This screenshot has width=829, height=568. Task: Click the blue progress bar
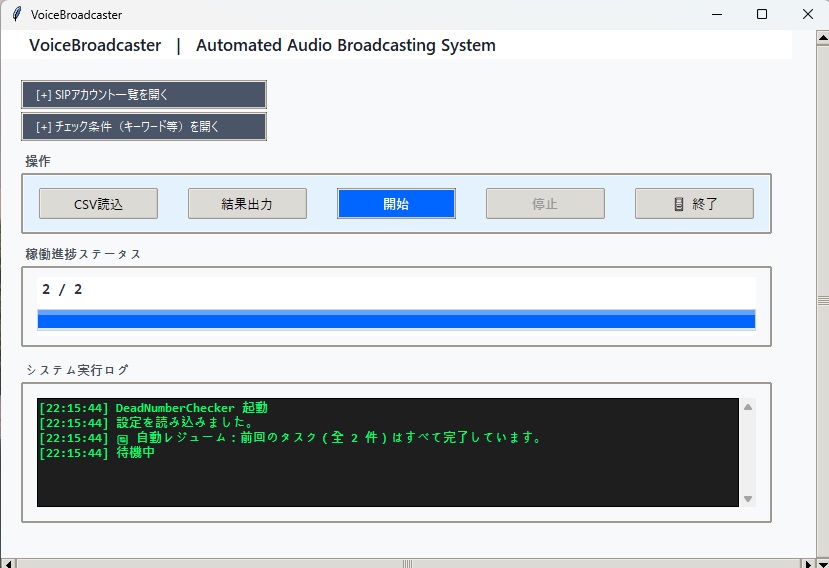point(397,319)
